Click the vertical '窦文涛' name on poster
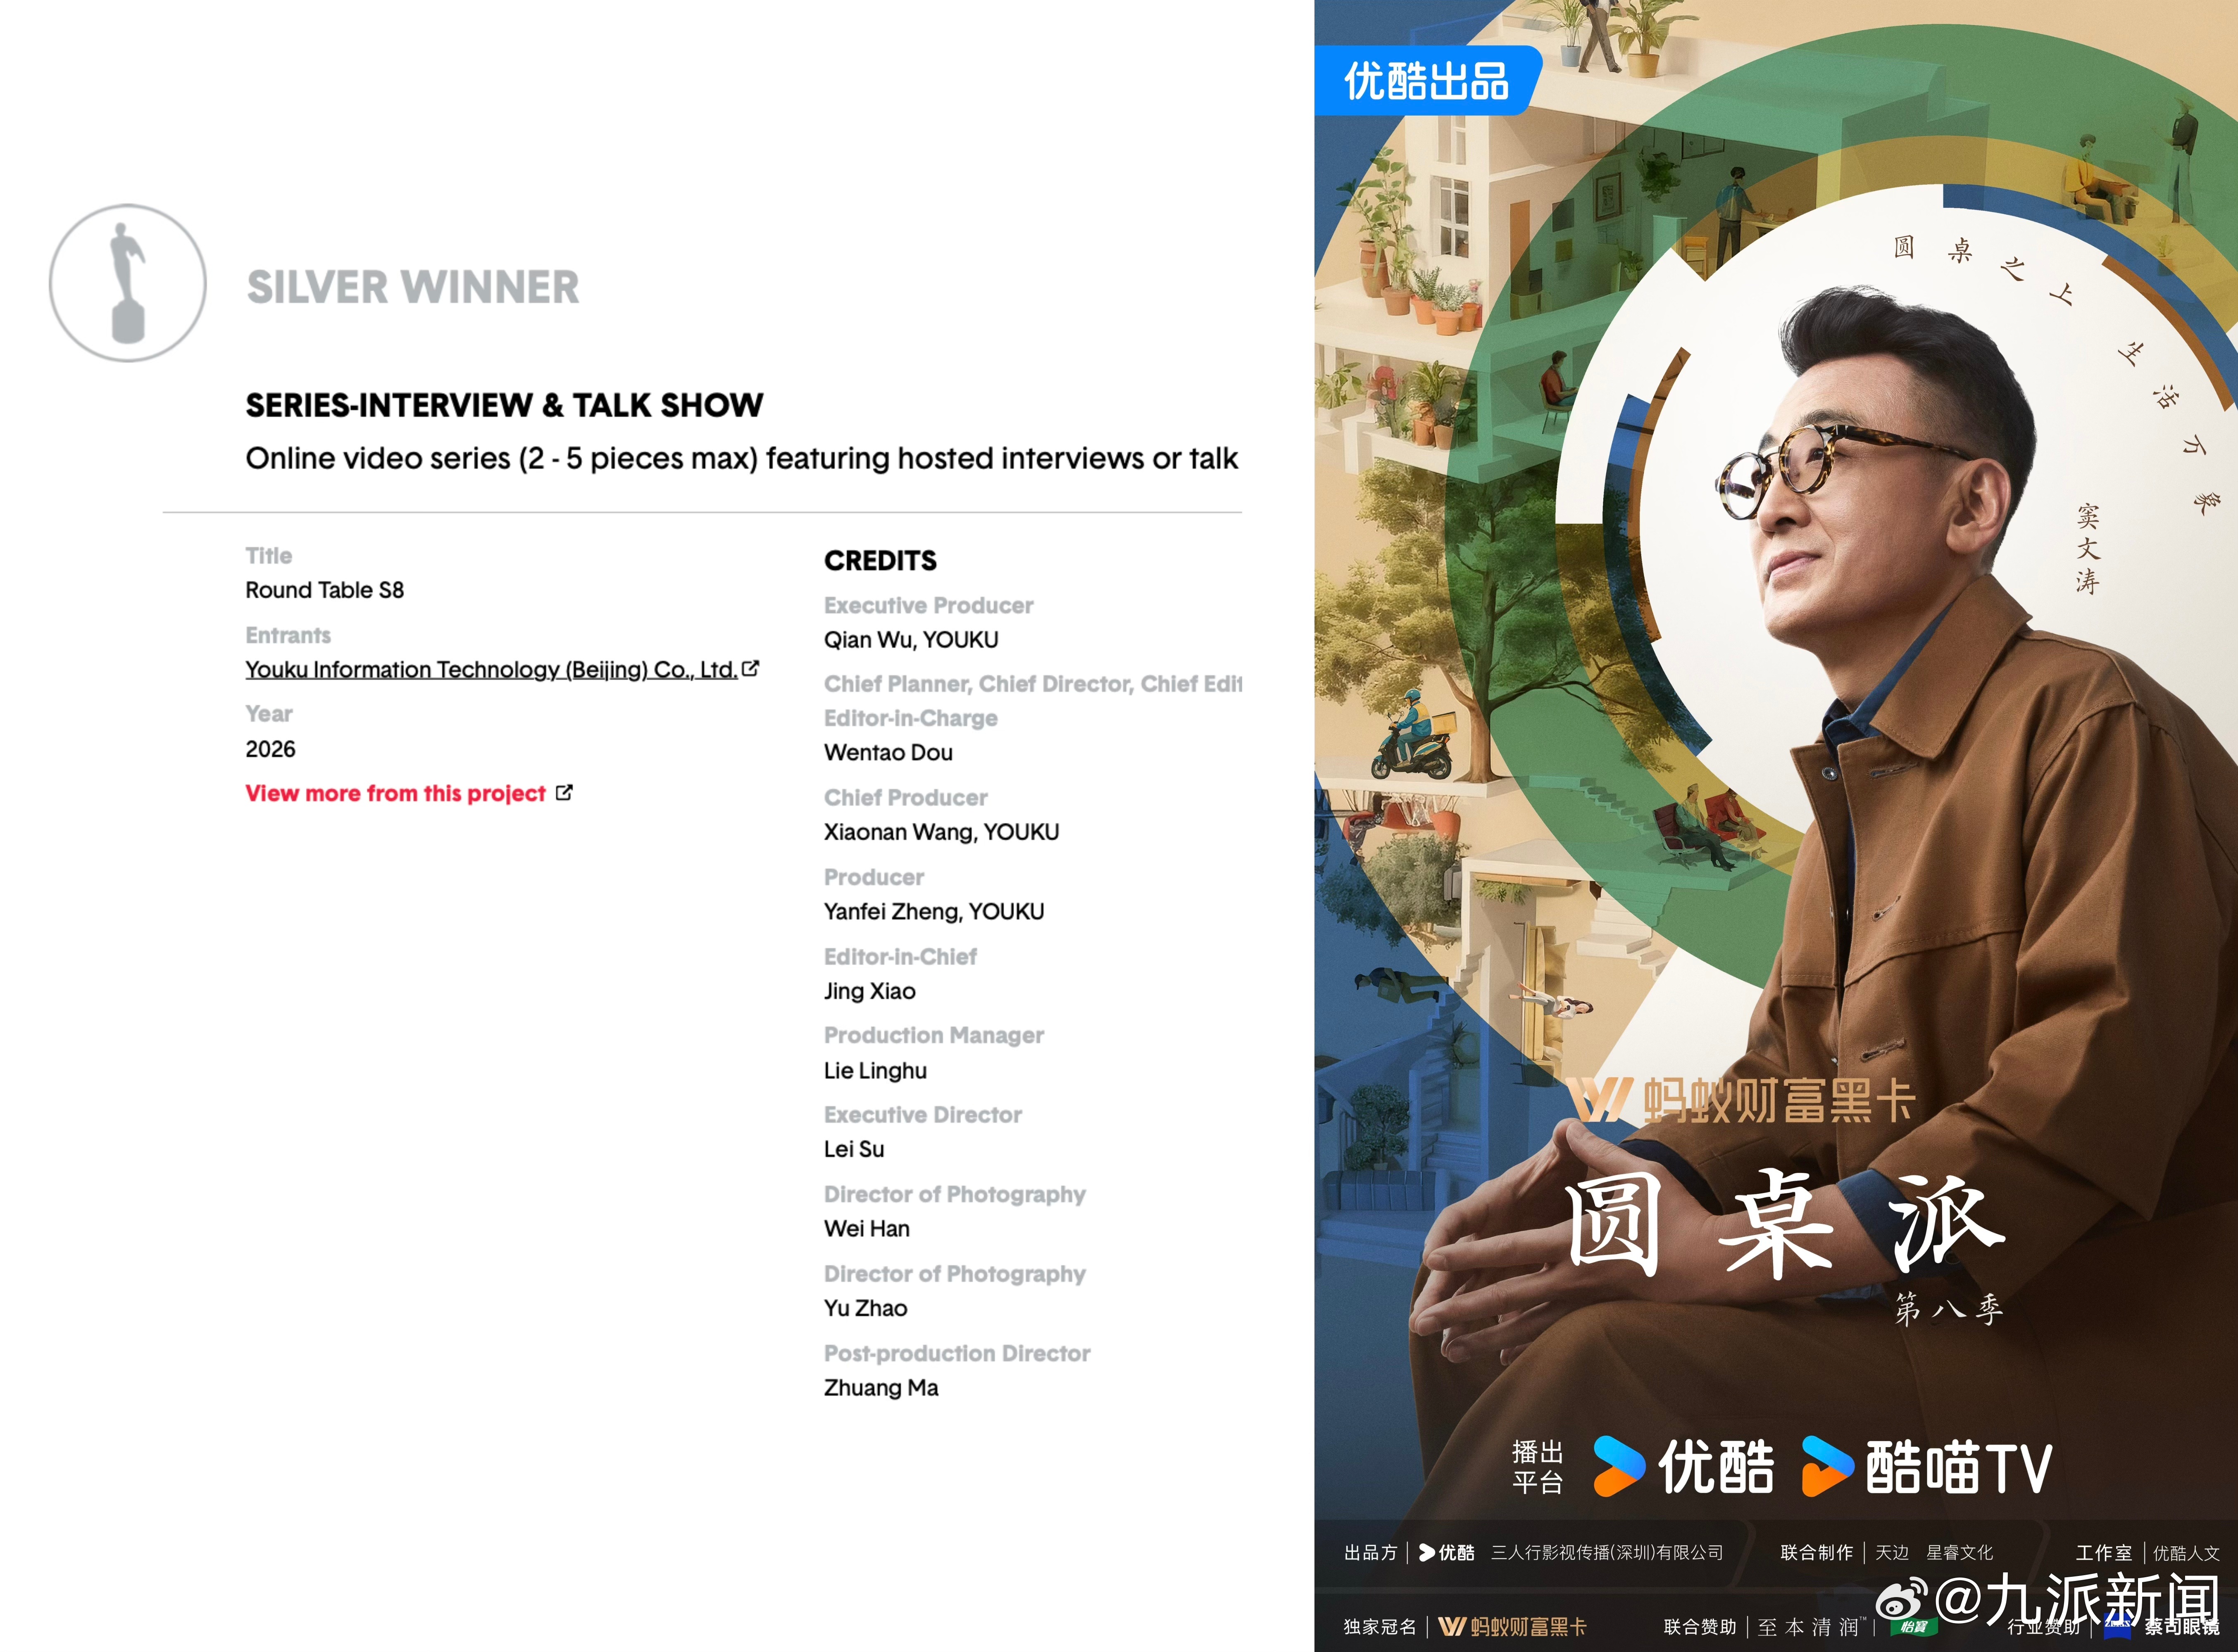Screen dimensions: 2238x1652 [2087, 550]
